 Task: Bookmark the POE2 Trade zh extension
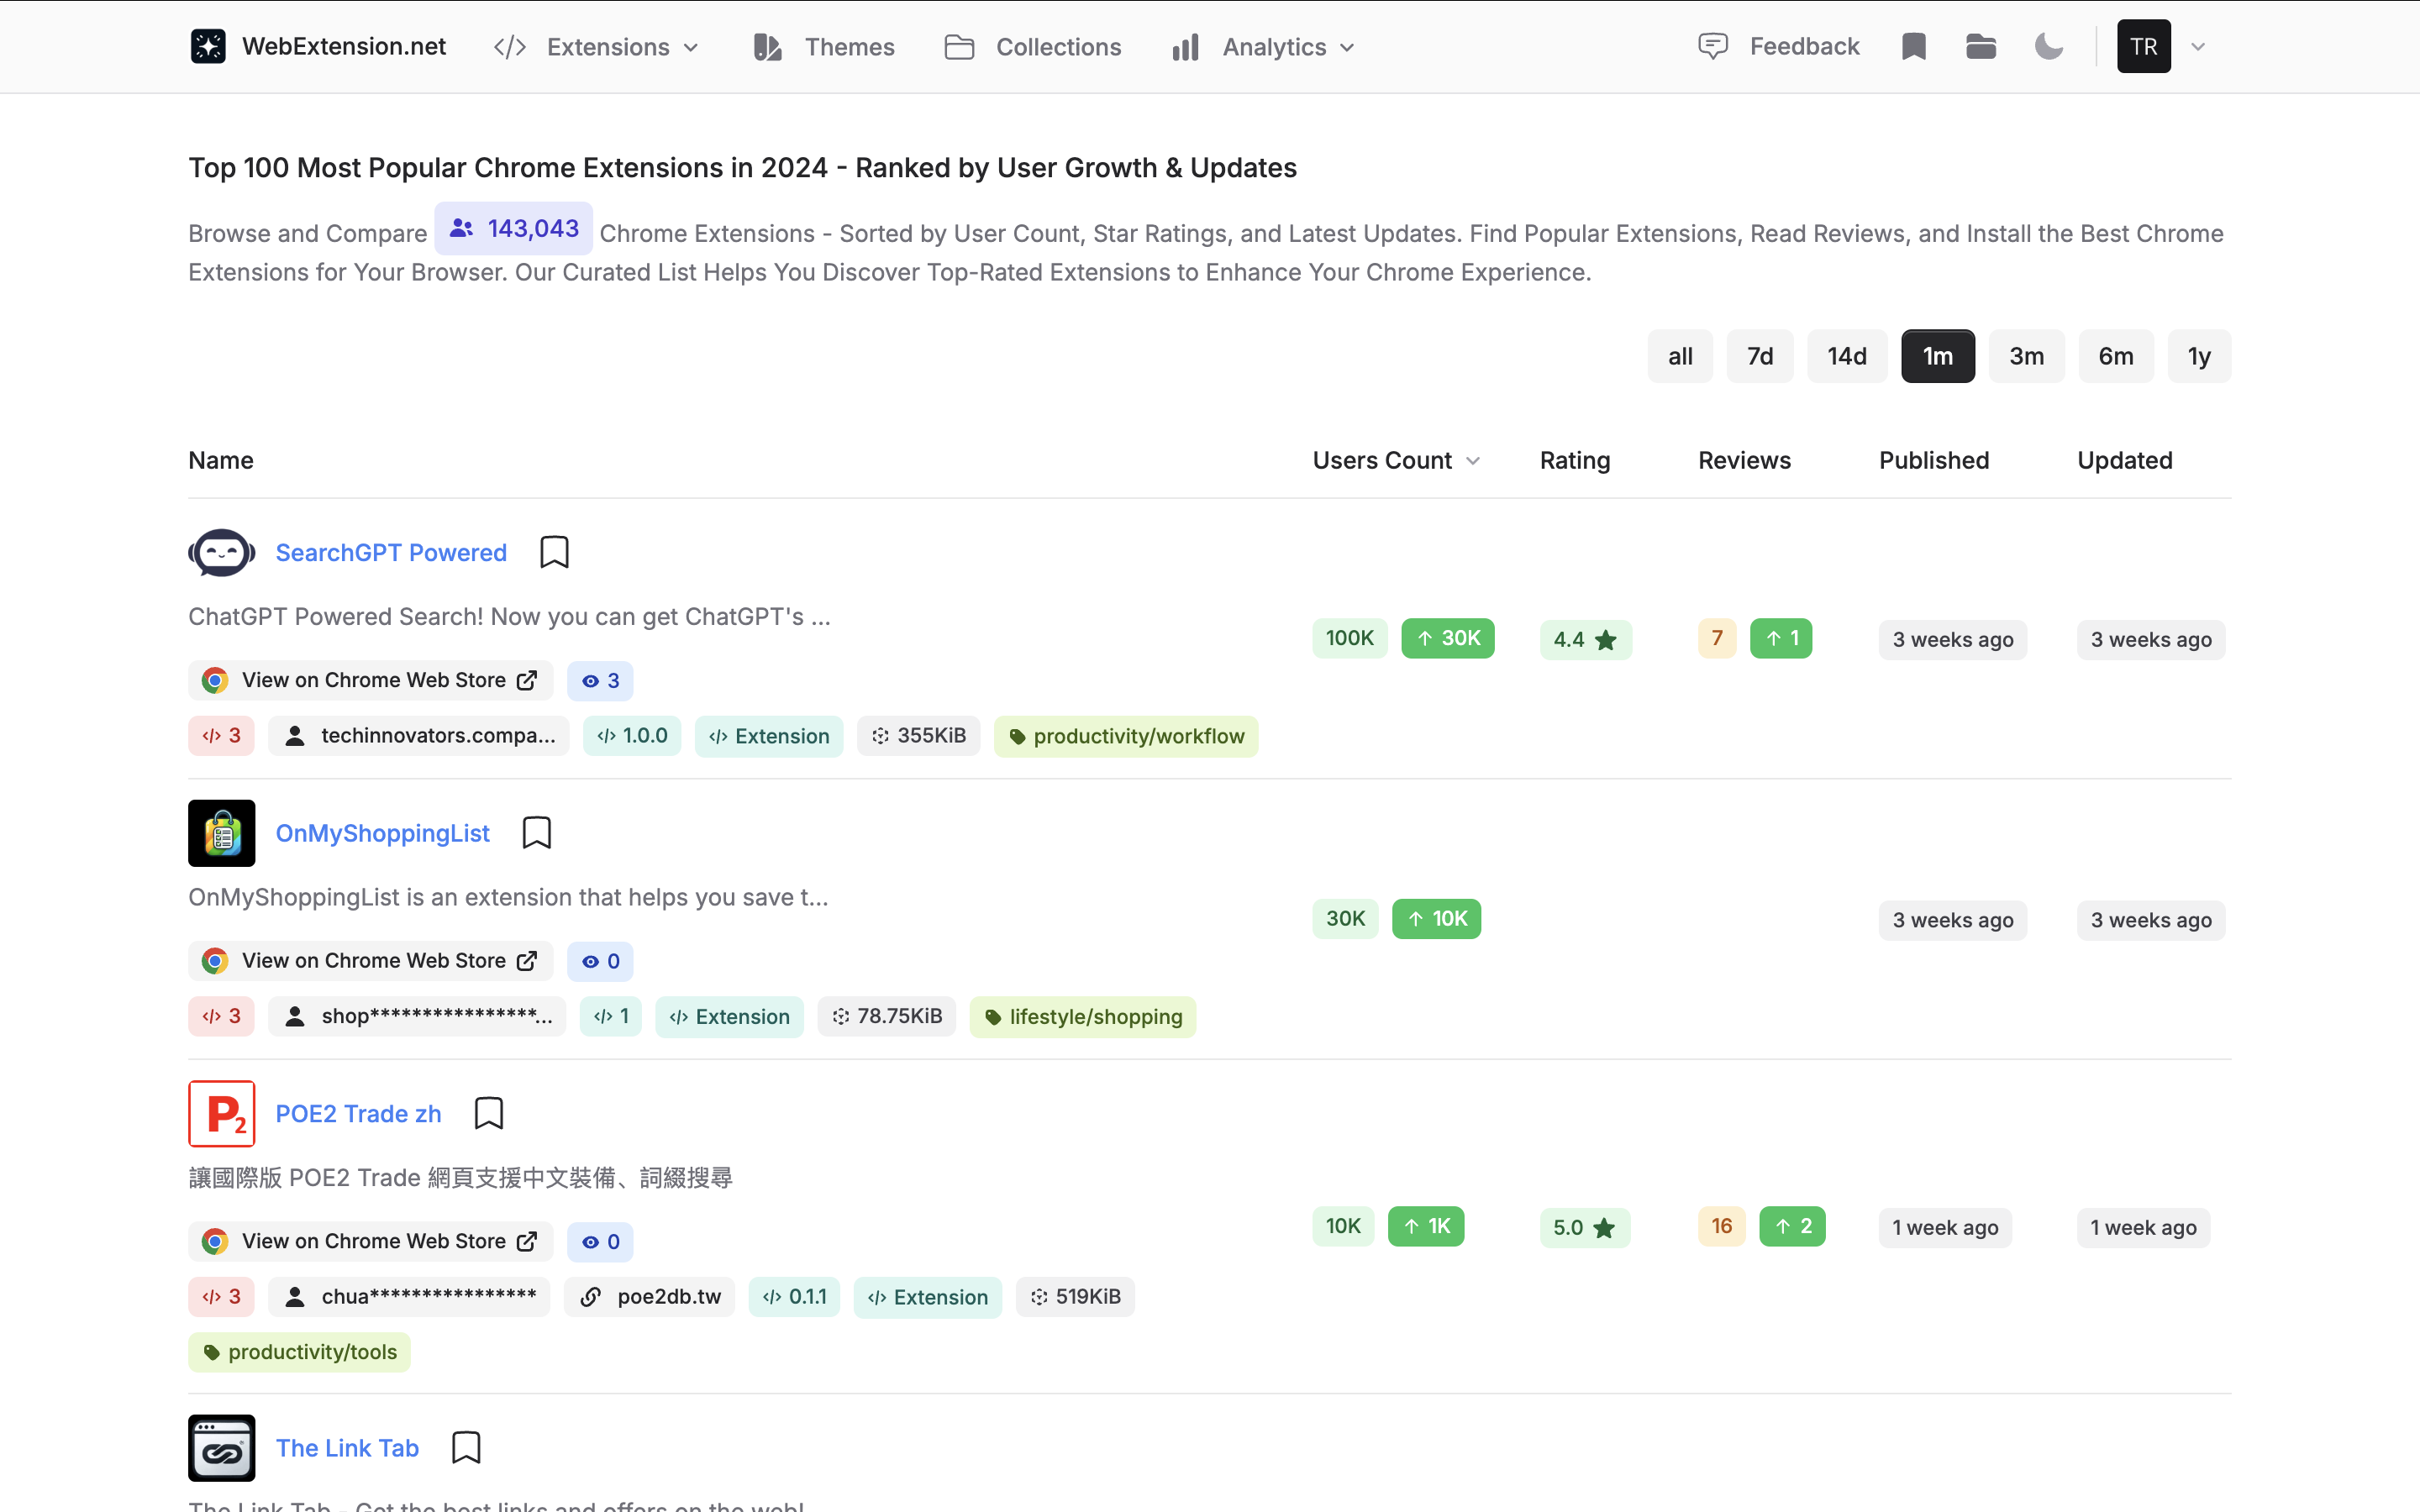[489, 1113]
